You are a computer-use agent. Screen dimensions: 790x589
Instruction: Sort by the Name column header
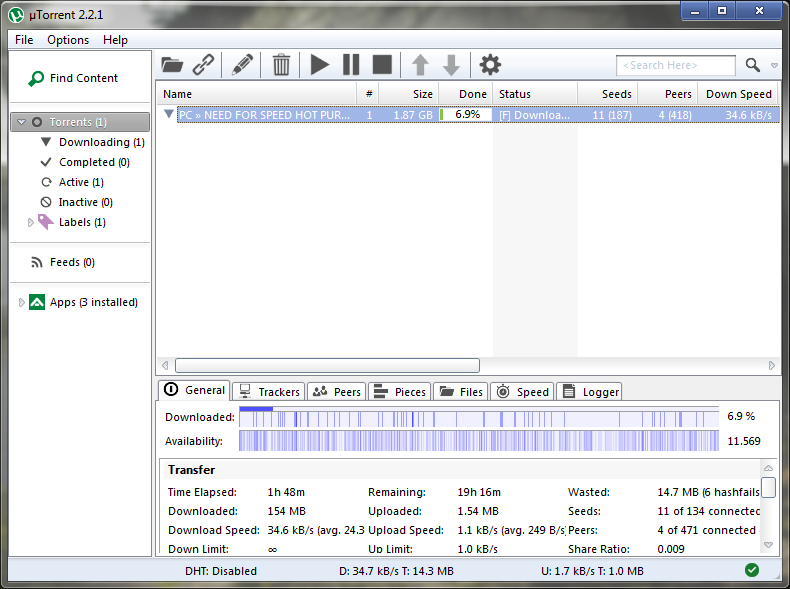click(x=257, y=94)
